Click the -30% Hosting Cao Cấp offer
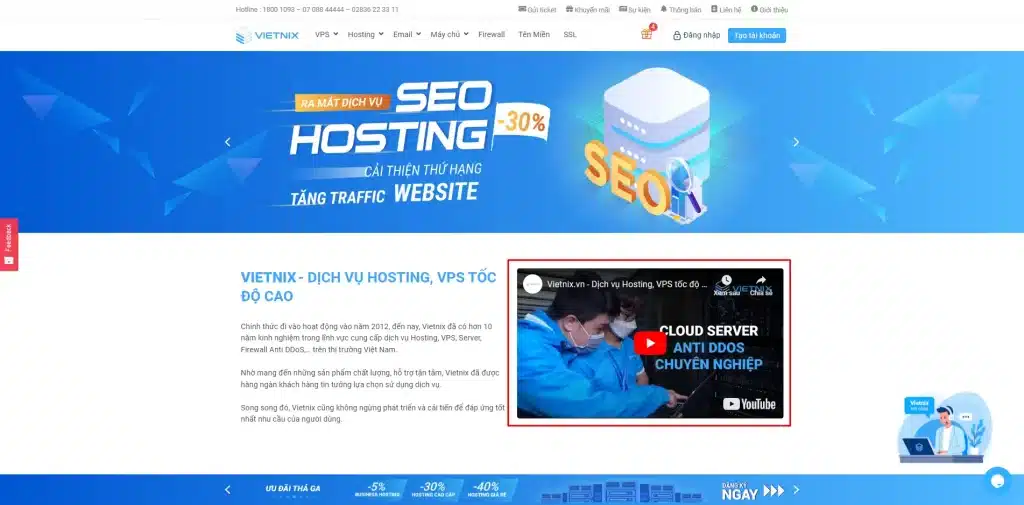Image resolution: width=1024 pixels, height=505 pixels. (x=434, y=489)
